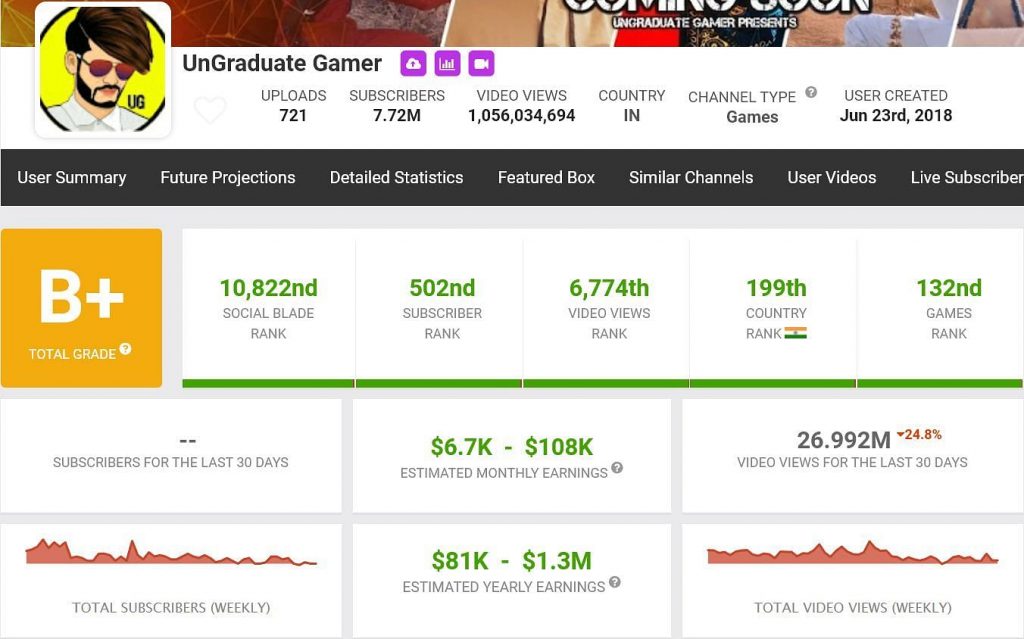This screenshot has width=1024, height=639.
Task: Click the India flag under Country Rank
Action: click(x=795, y=333)
